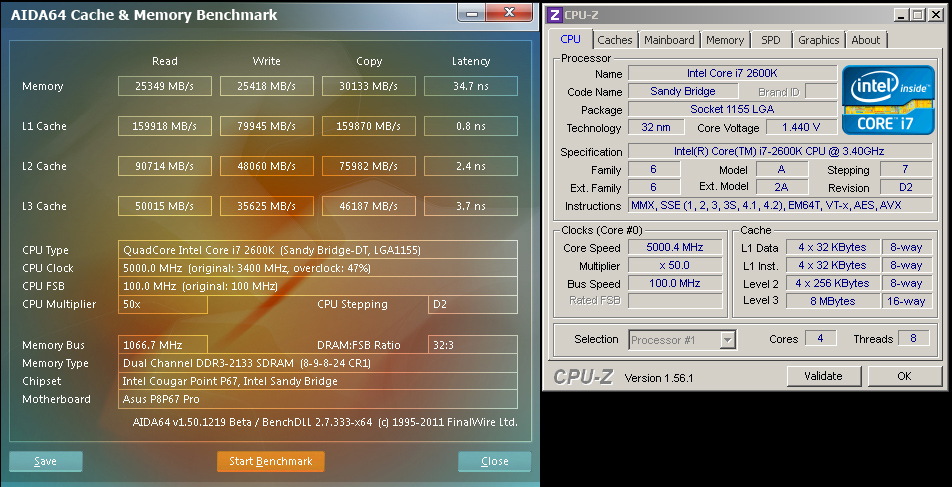This screenshot has width=952, height=487.
Task: Click the DRAM:FSB Ratio 32:3 field
Action: pyautogui.click(x=473, y=345)
